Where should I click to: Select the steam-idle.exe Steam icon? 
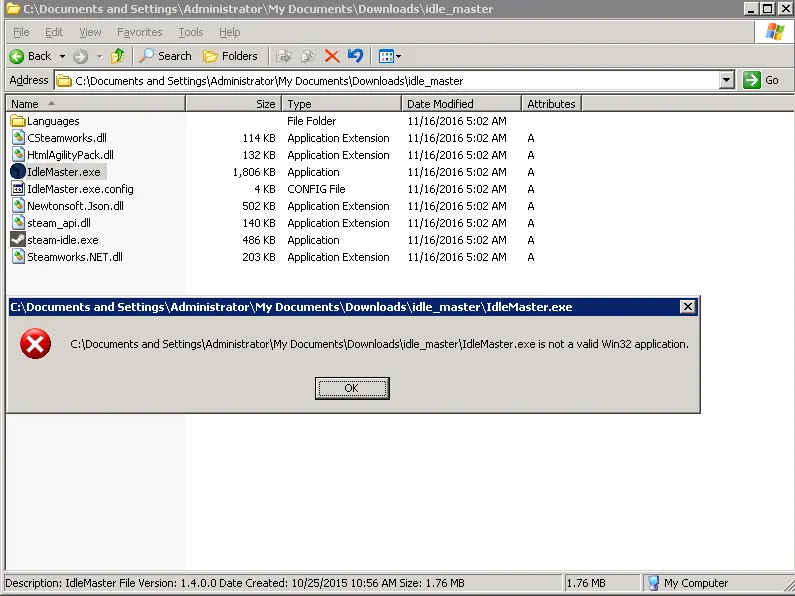[x=18, y=240]
